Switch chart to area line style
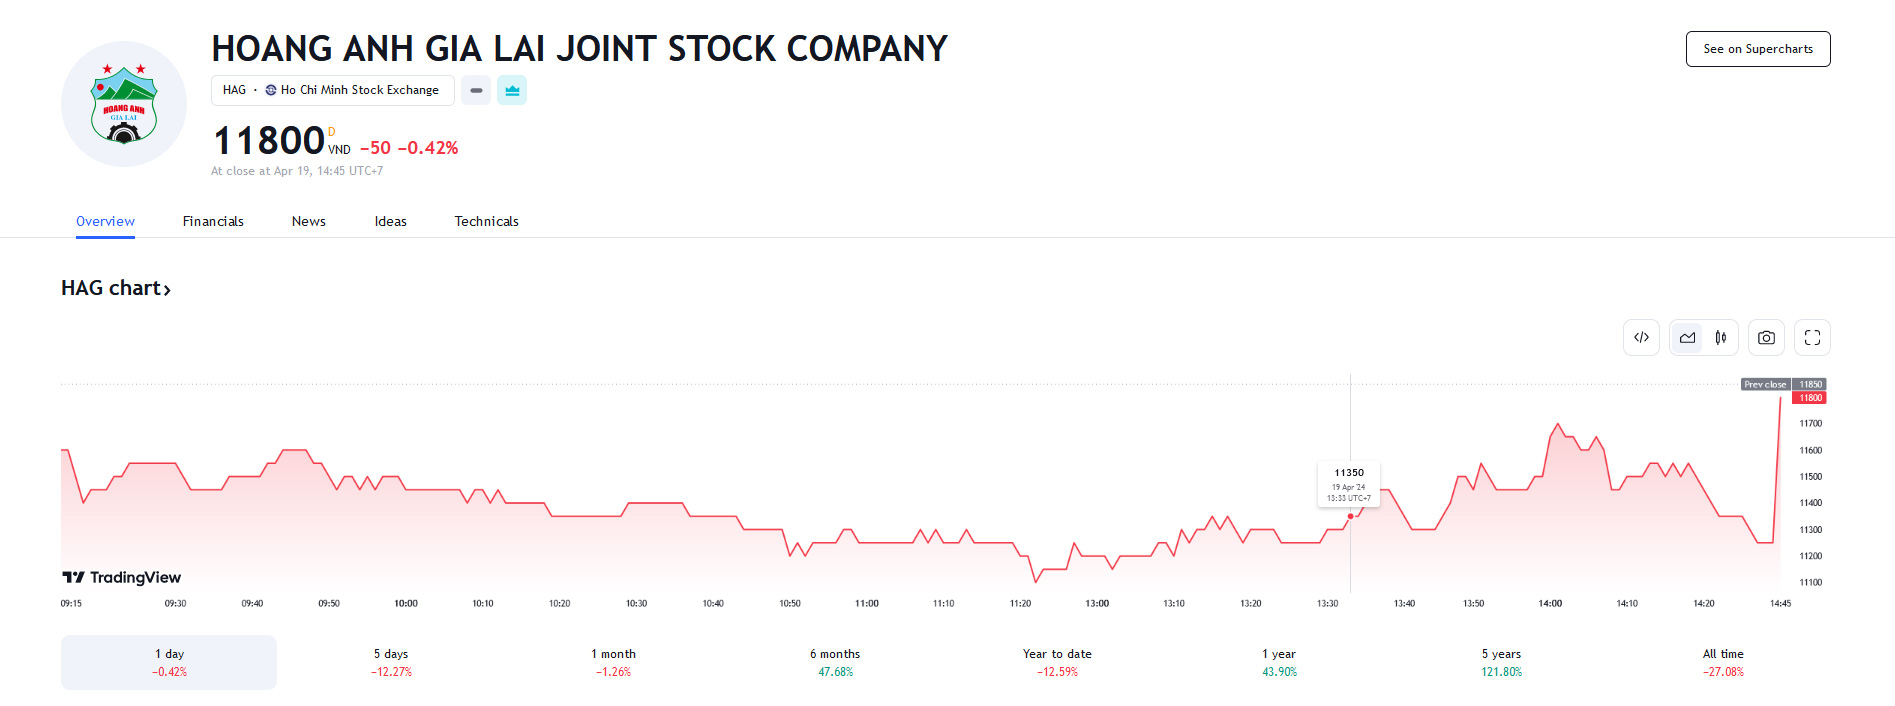The image size is (1895, 706). tap(1687, 338)
